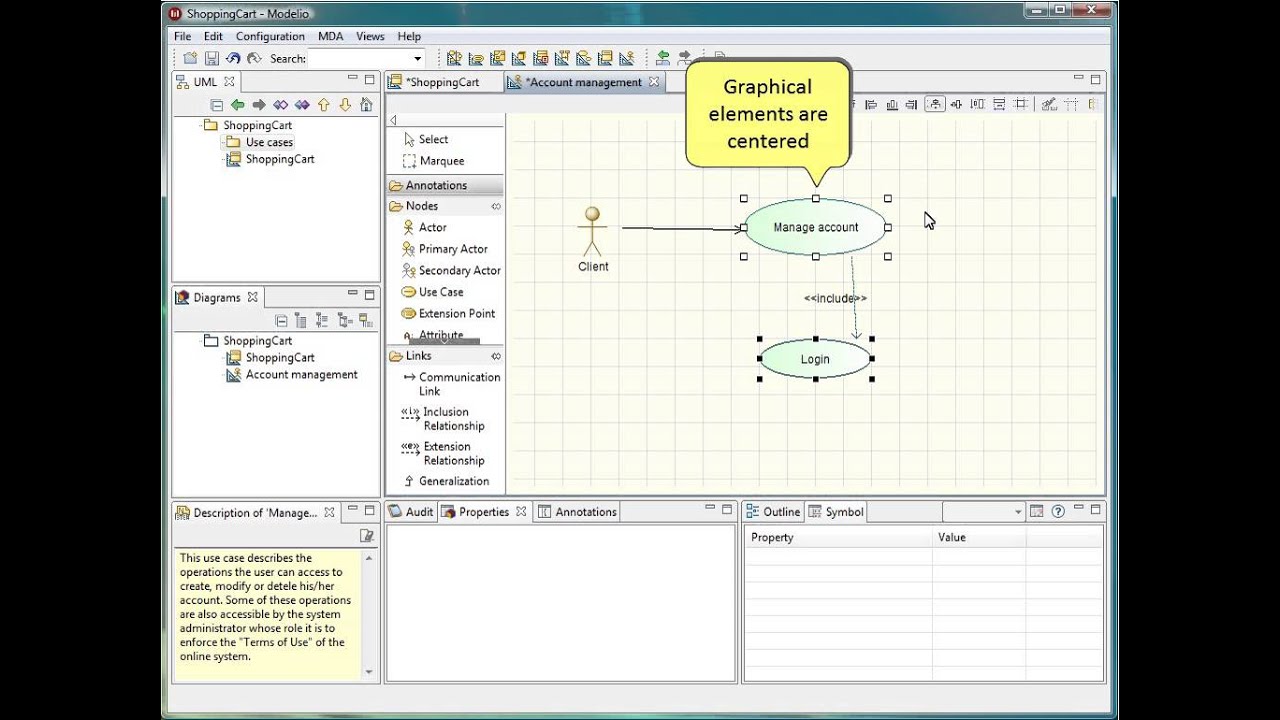Select the Actor node tool

[424, 227]
